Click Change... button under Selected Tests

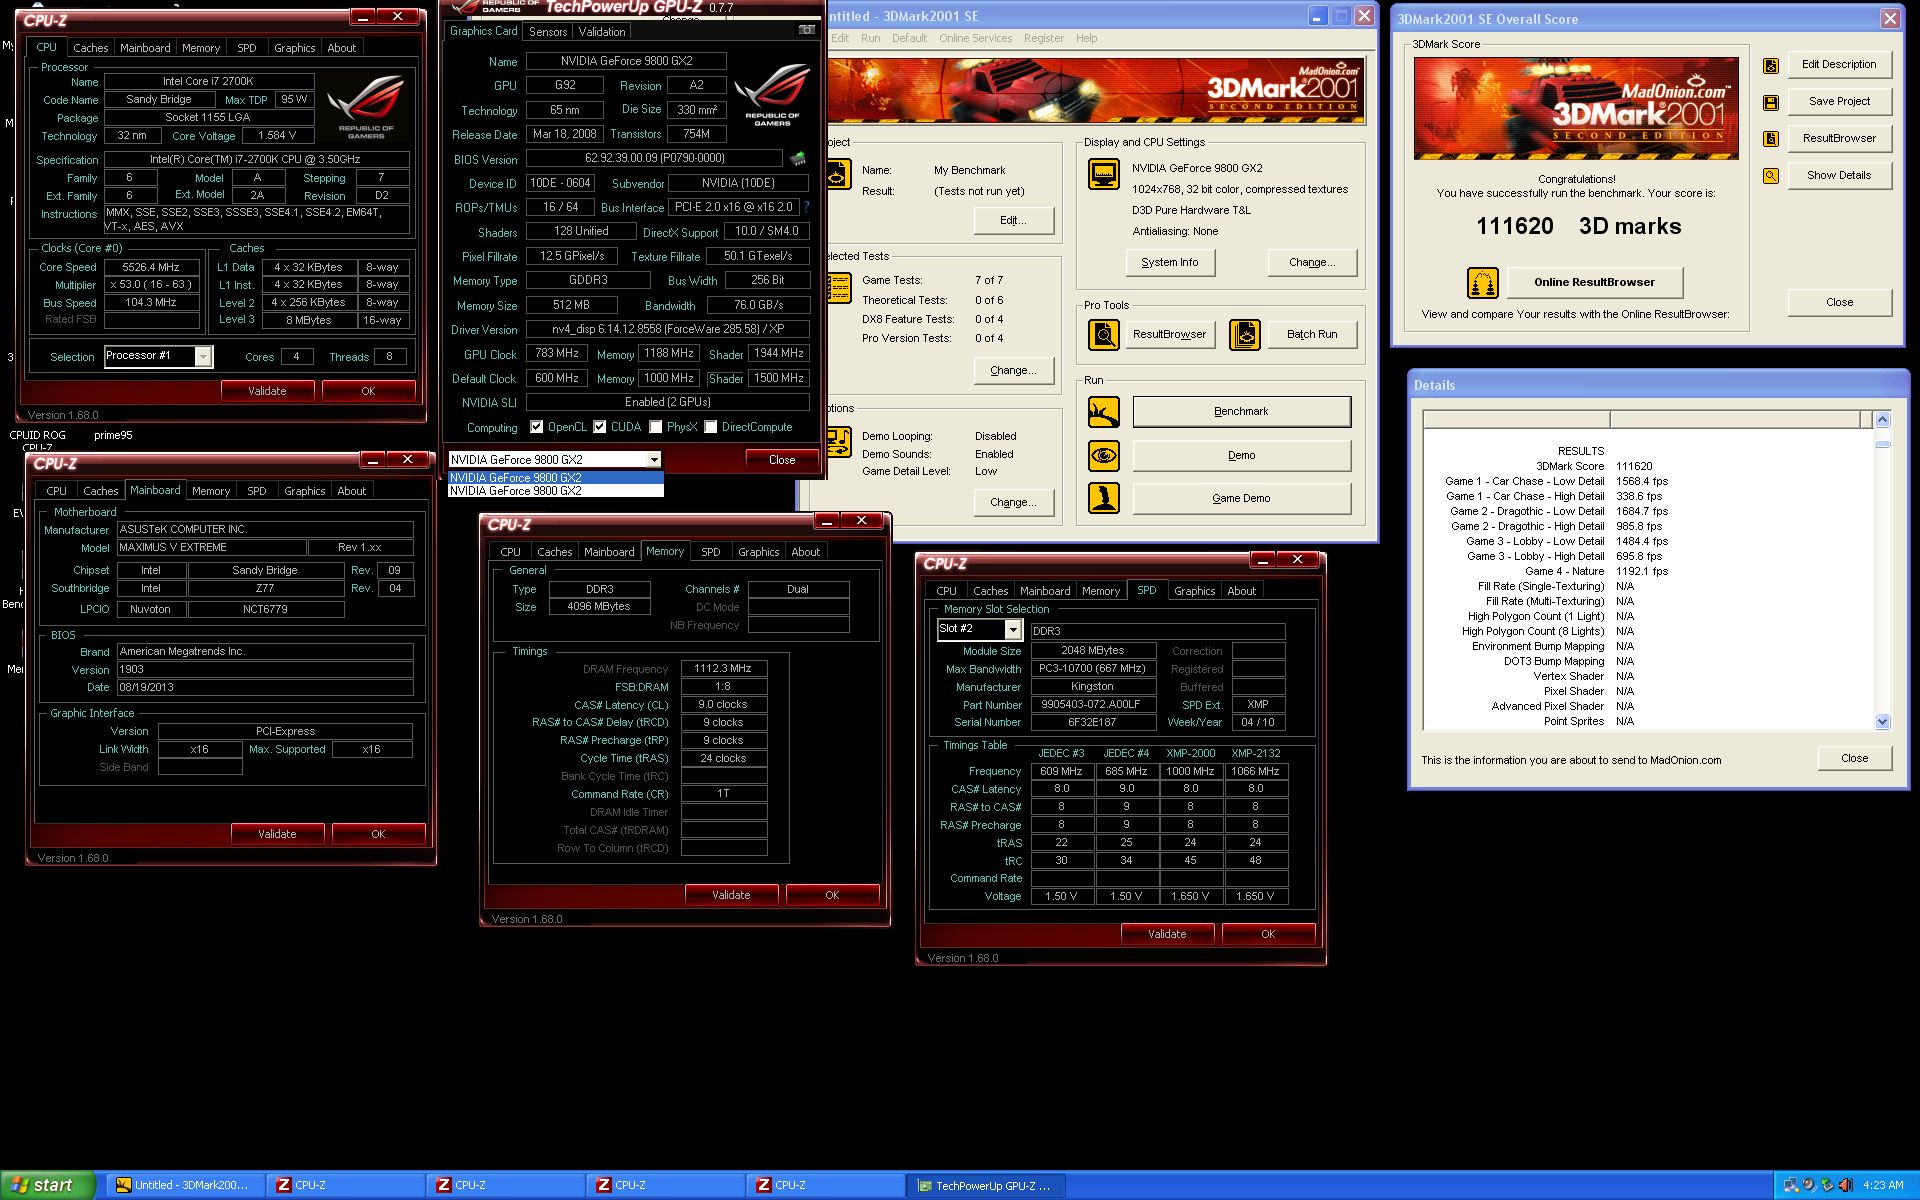[1013, 370]
